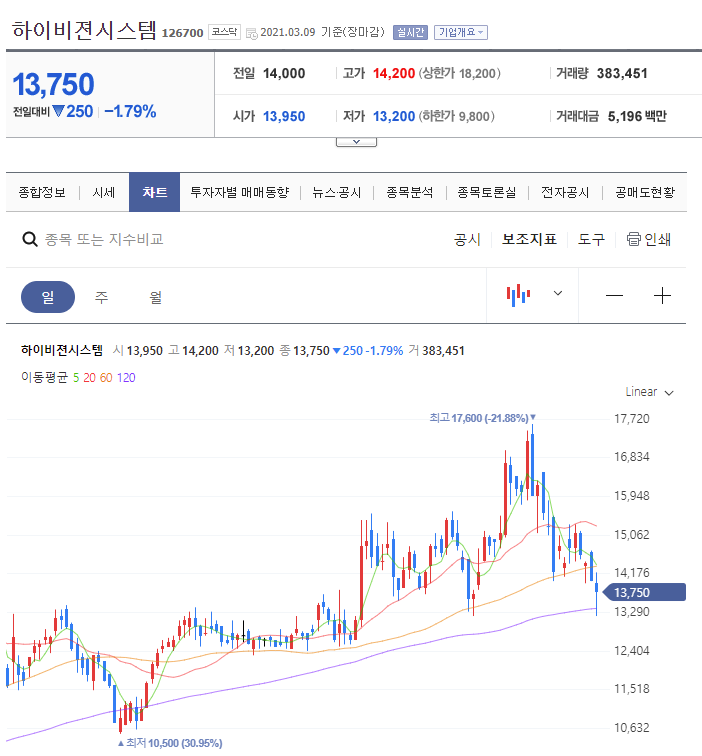The image size is (702, 756).
Task: Open the 도구 tools menu
Action: (x=591, y=239)
